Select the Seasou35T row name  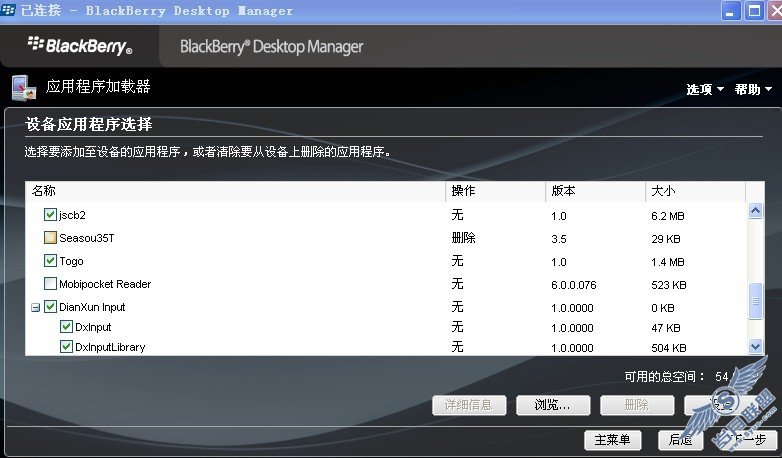87,238
